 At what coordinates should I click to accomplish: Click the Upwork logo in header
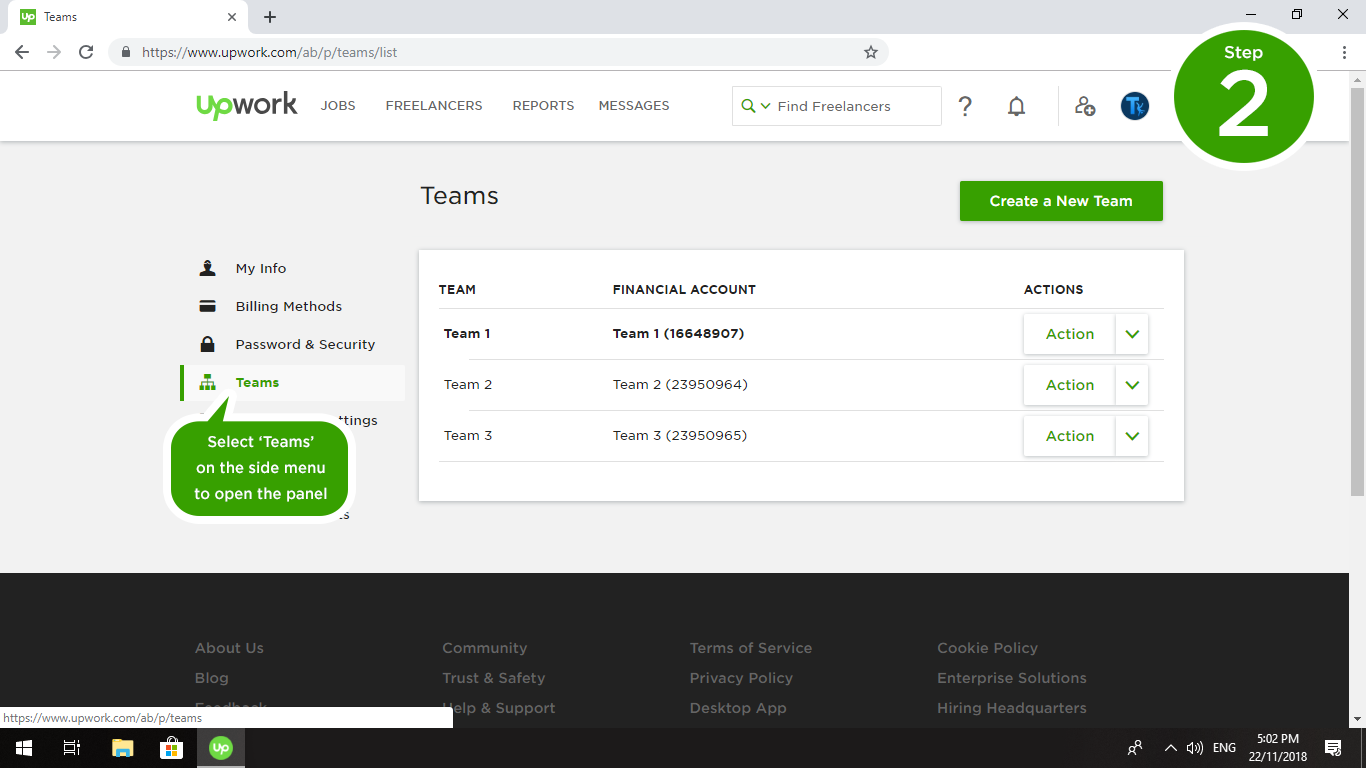click(247, 105)
